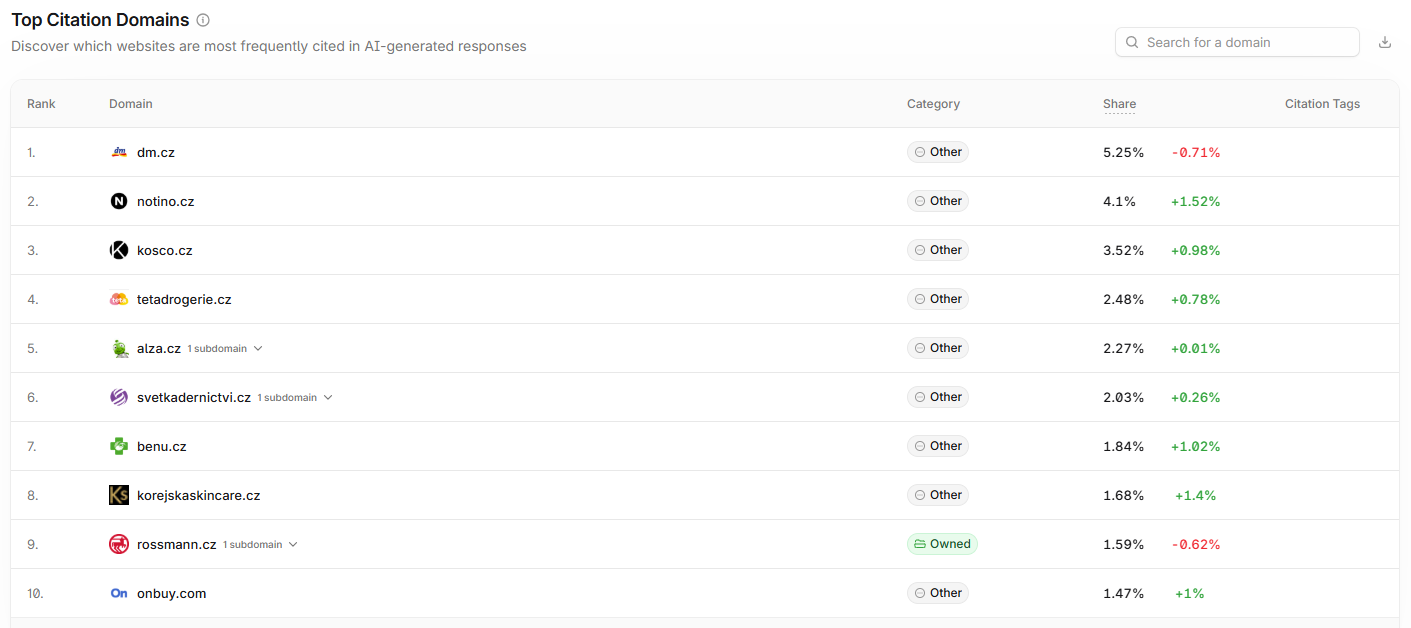Viewport: 1411px width, 628px height.
Task: Click the onbuy.com blue On icon
Action: [119, 593]
